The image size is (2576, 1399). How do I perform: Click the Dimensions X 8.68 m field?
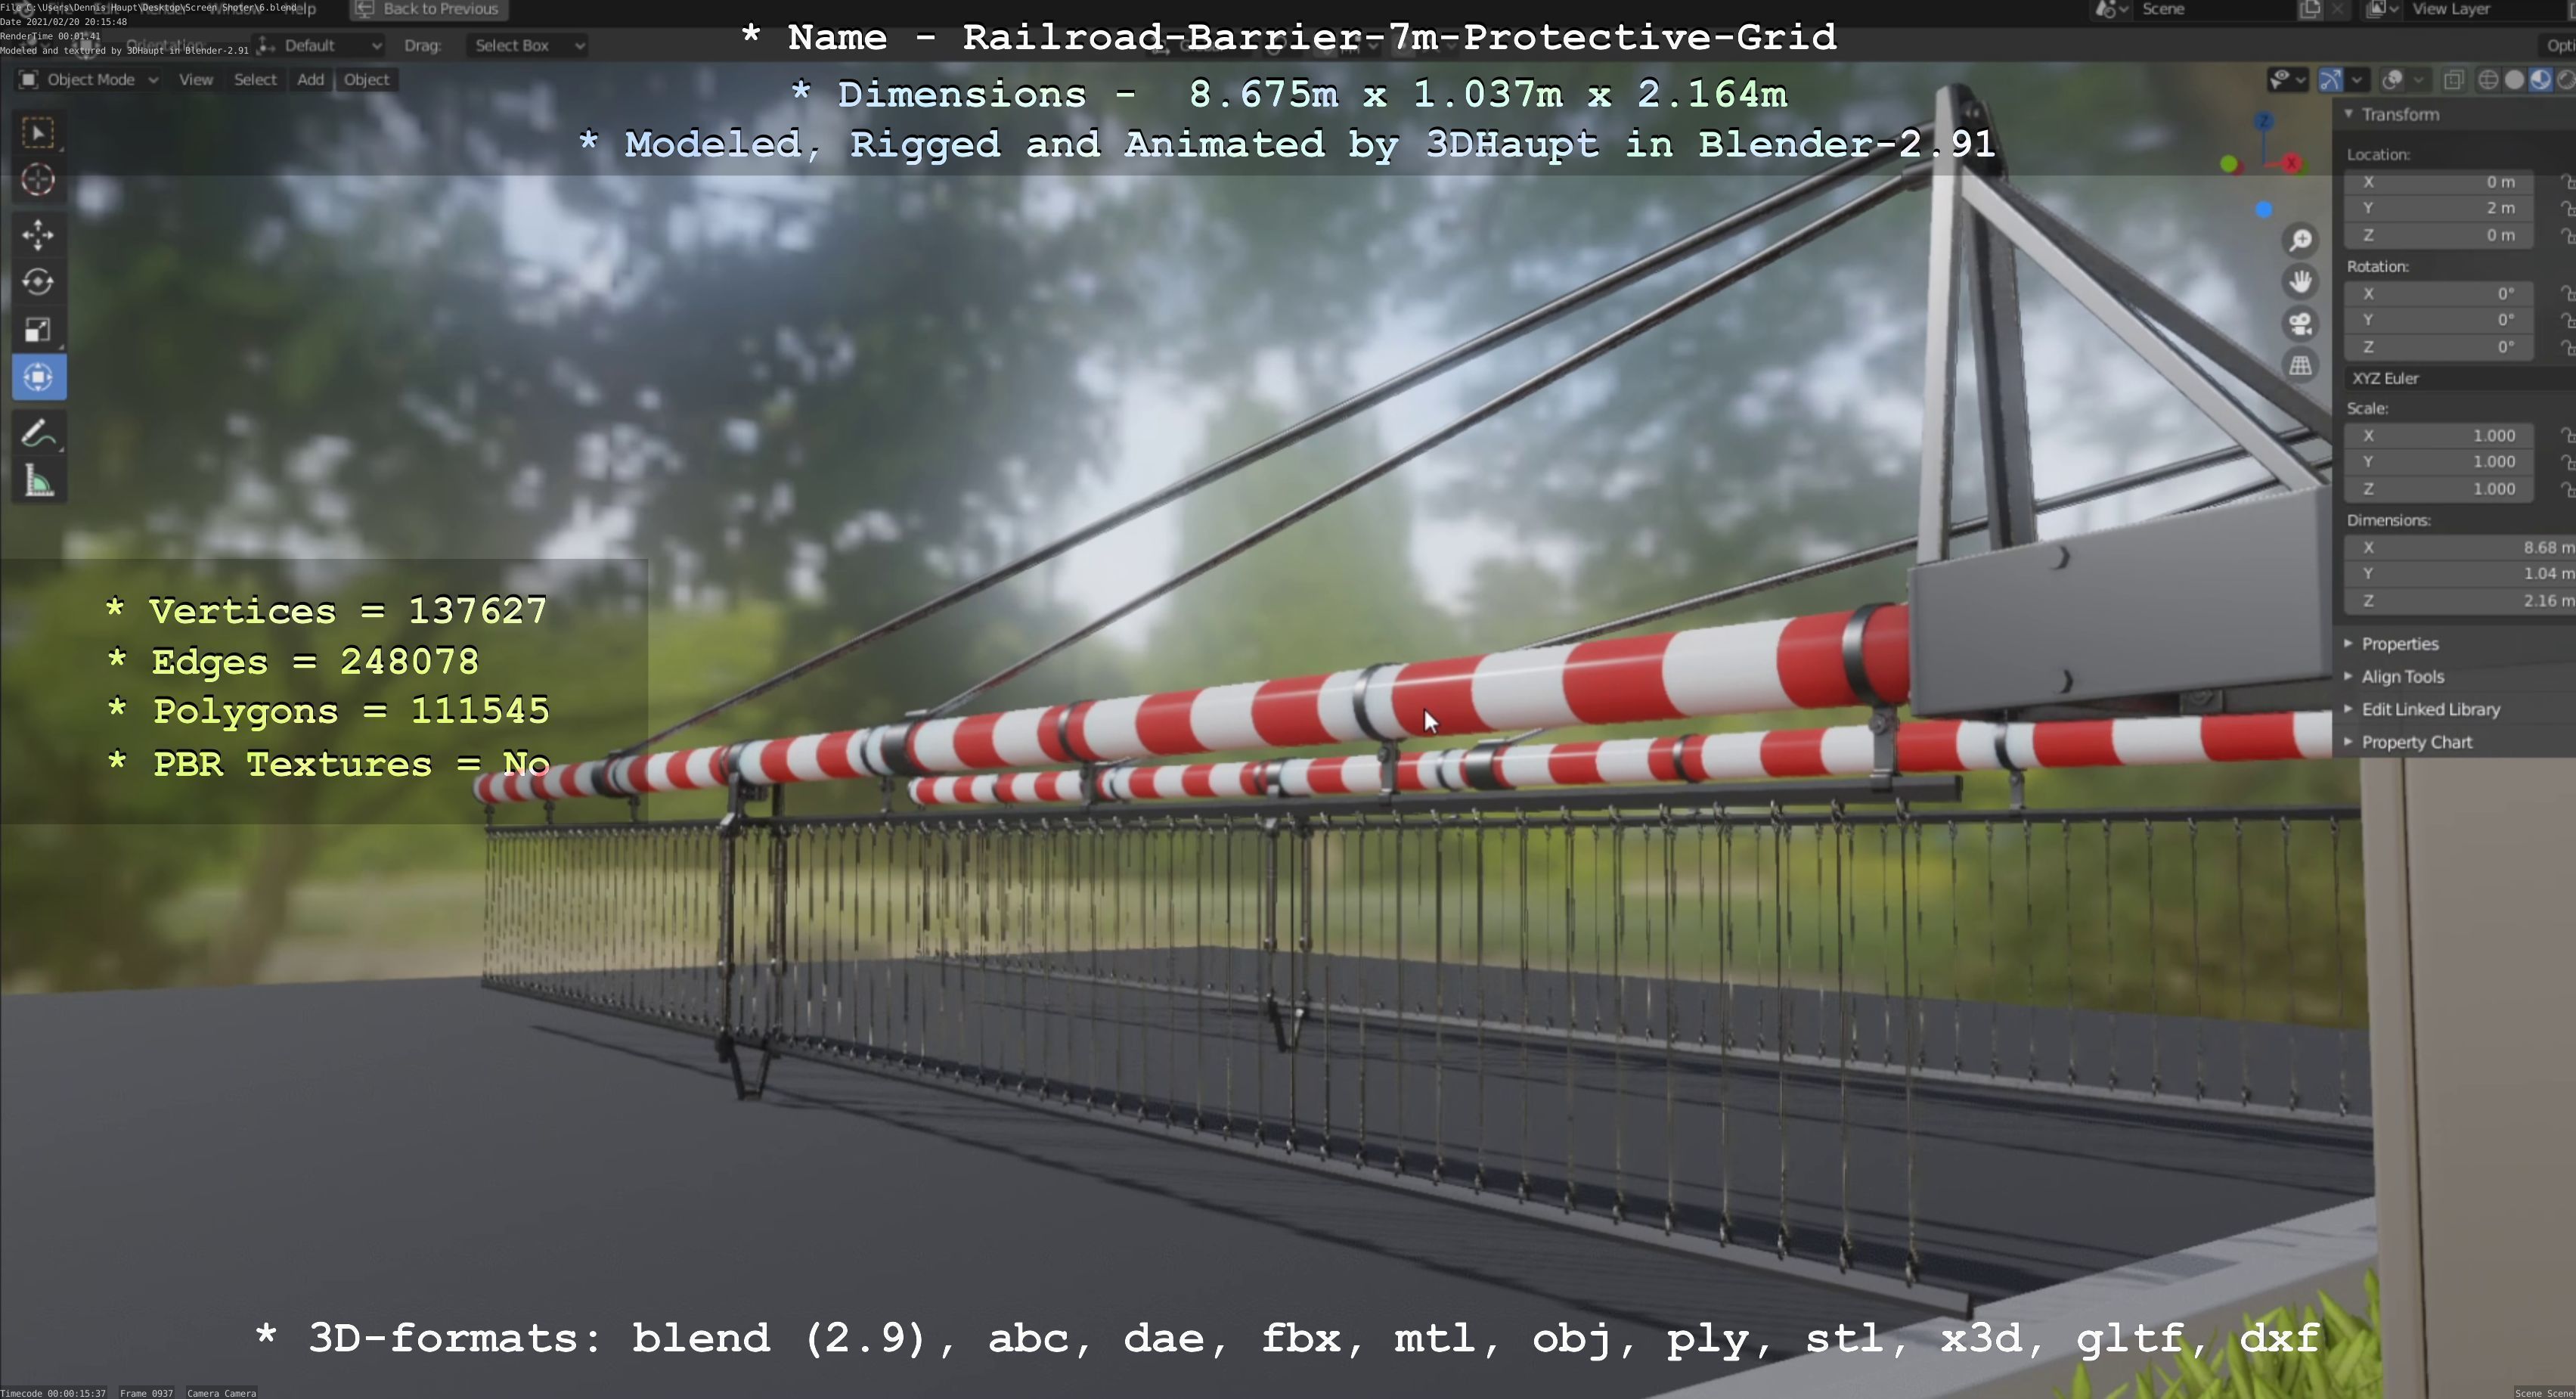coord(2460,548)
